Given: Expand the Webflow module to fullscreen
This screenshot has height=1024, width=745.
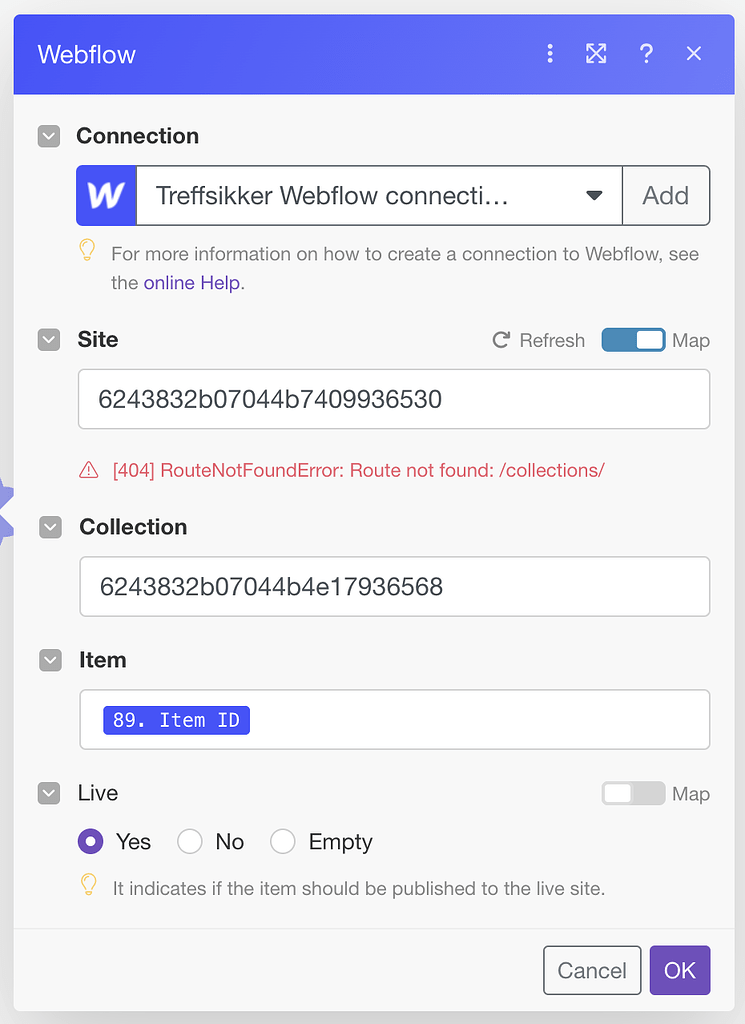Looking at the screenshot, I should [x=596, y=54].
